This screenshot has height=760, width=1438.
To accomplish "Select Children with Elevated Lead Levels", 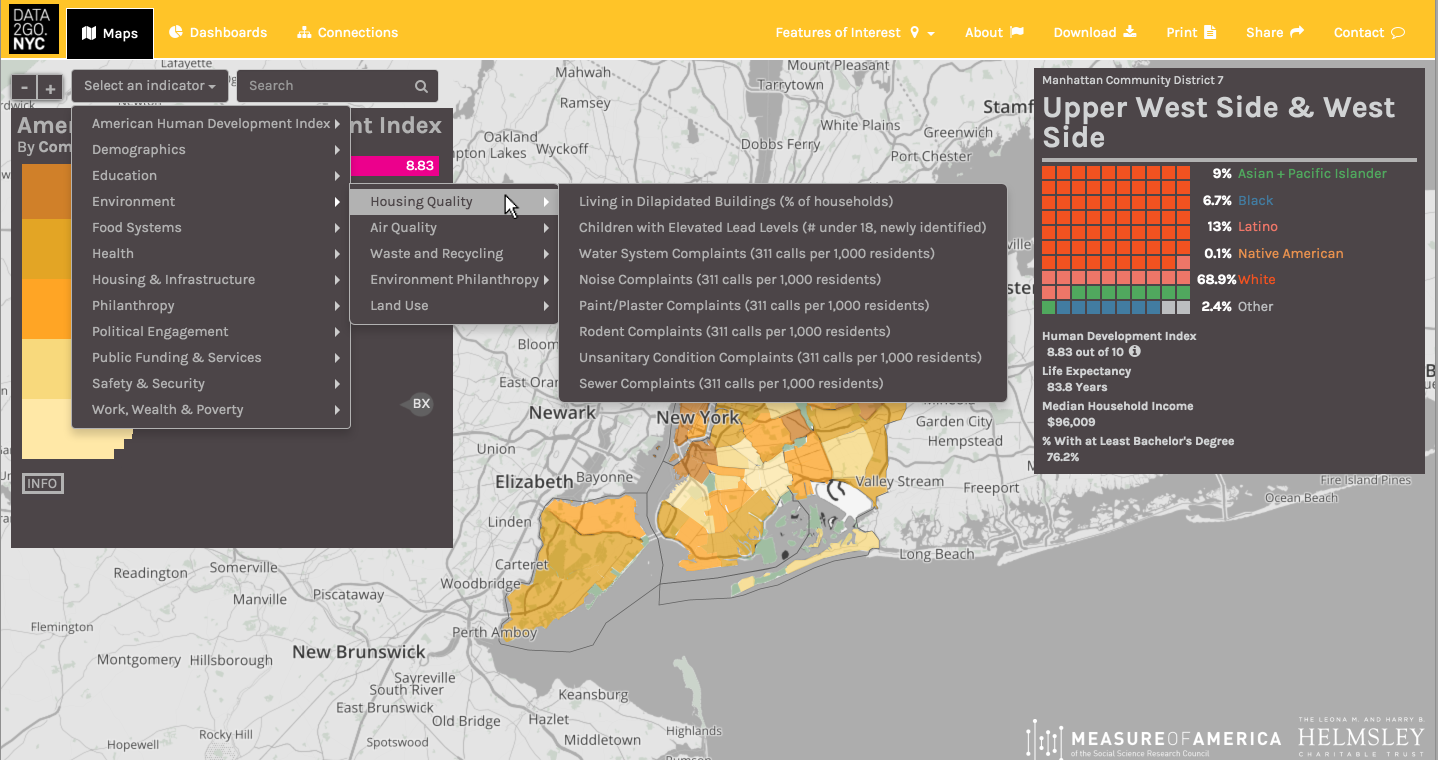I will (782, 228).
